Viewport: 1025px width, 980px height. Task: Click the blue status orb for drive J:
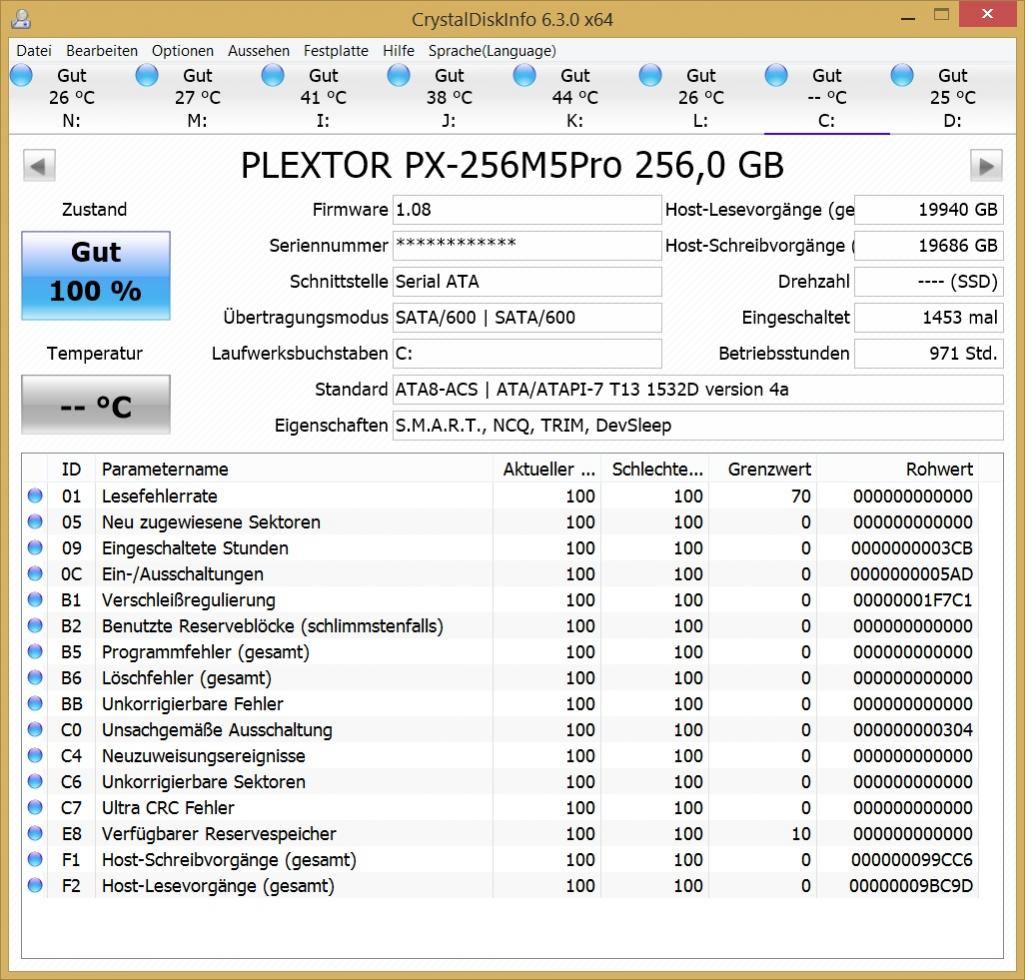pyautogui.click(x=398, y=75)
